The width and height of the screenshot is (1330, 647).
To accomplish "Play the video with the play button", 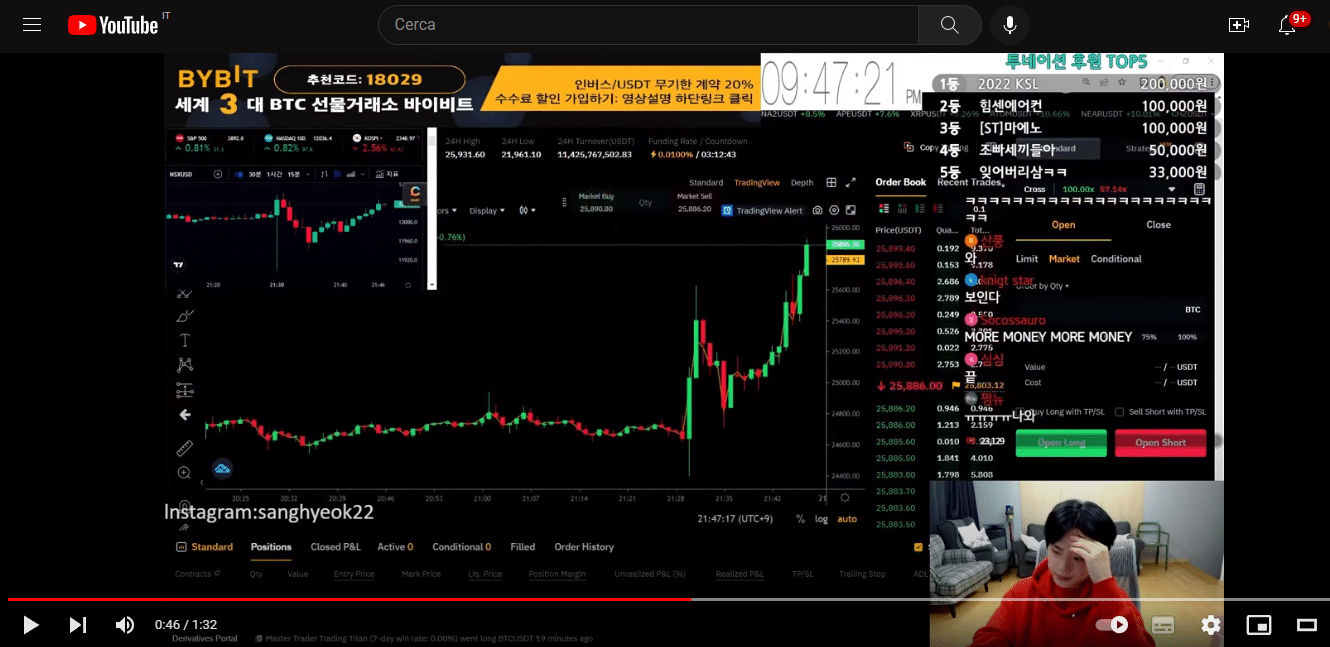I will pyautogui.click(x=30, y=625).
